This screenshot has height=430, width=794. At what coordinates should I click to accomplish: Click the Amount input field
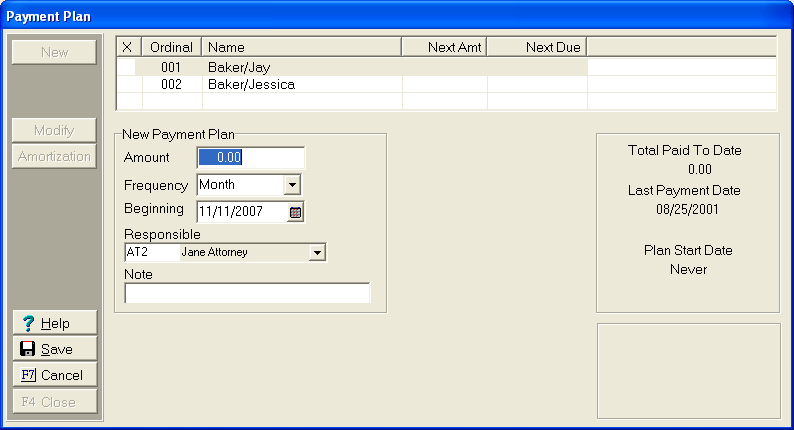[x=250, y=157]
